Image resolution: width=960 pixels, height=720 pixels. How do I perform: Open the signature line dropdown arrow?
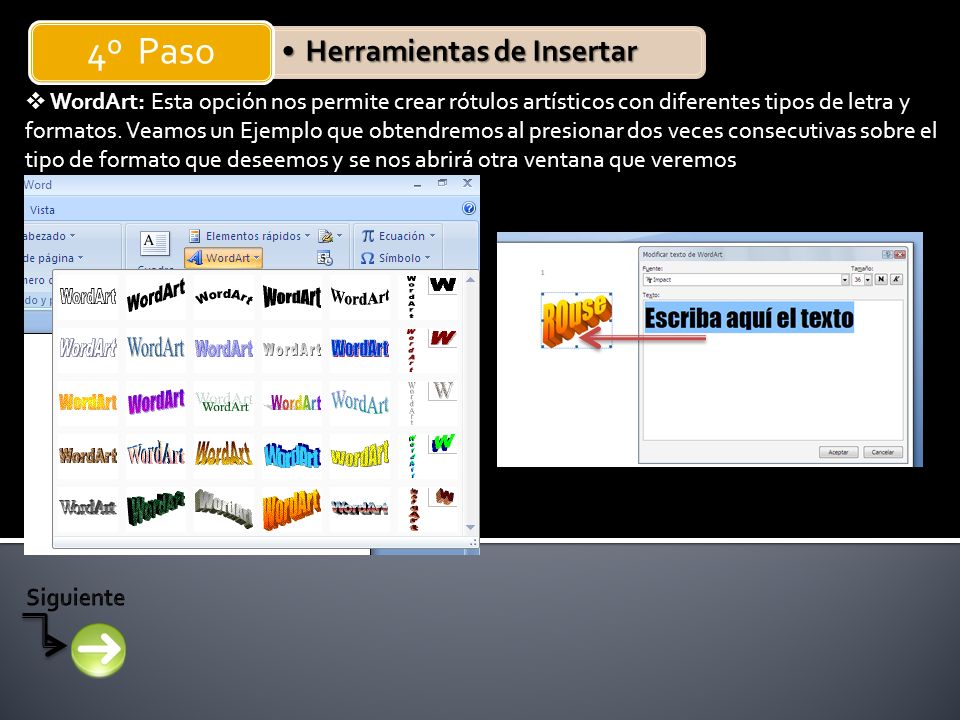[x=340, y=236]
